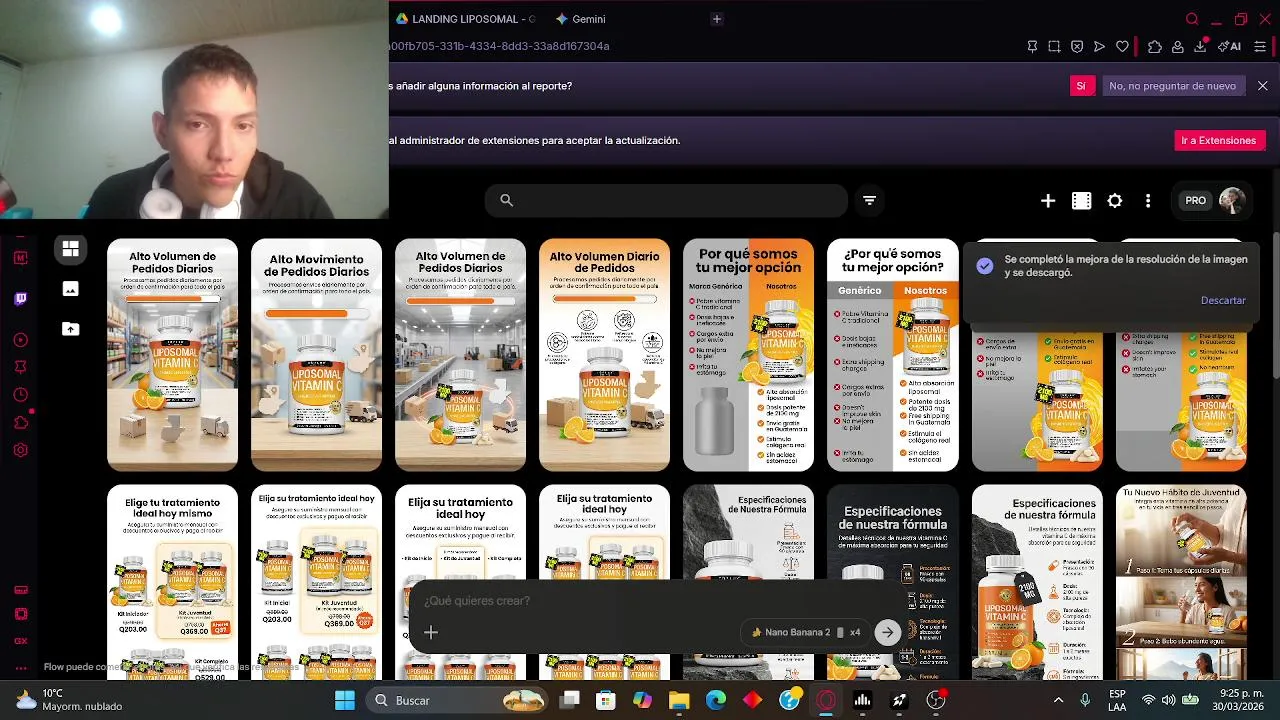This screenshot has height=720, width=1280.
Task: Open the Por qué somos tu mejor opción thumbnail
Action: coord(748,355)
